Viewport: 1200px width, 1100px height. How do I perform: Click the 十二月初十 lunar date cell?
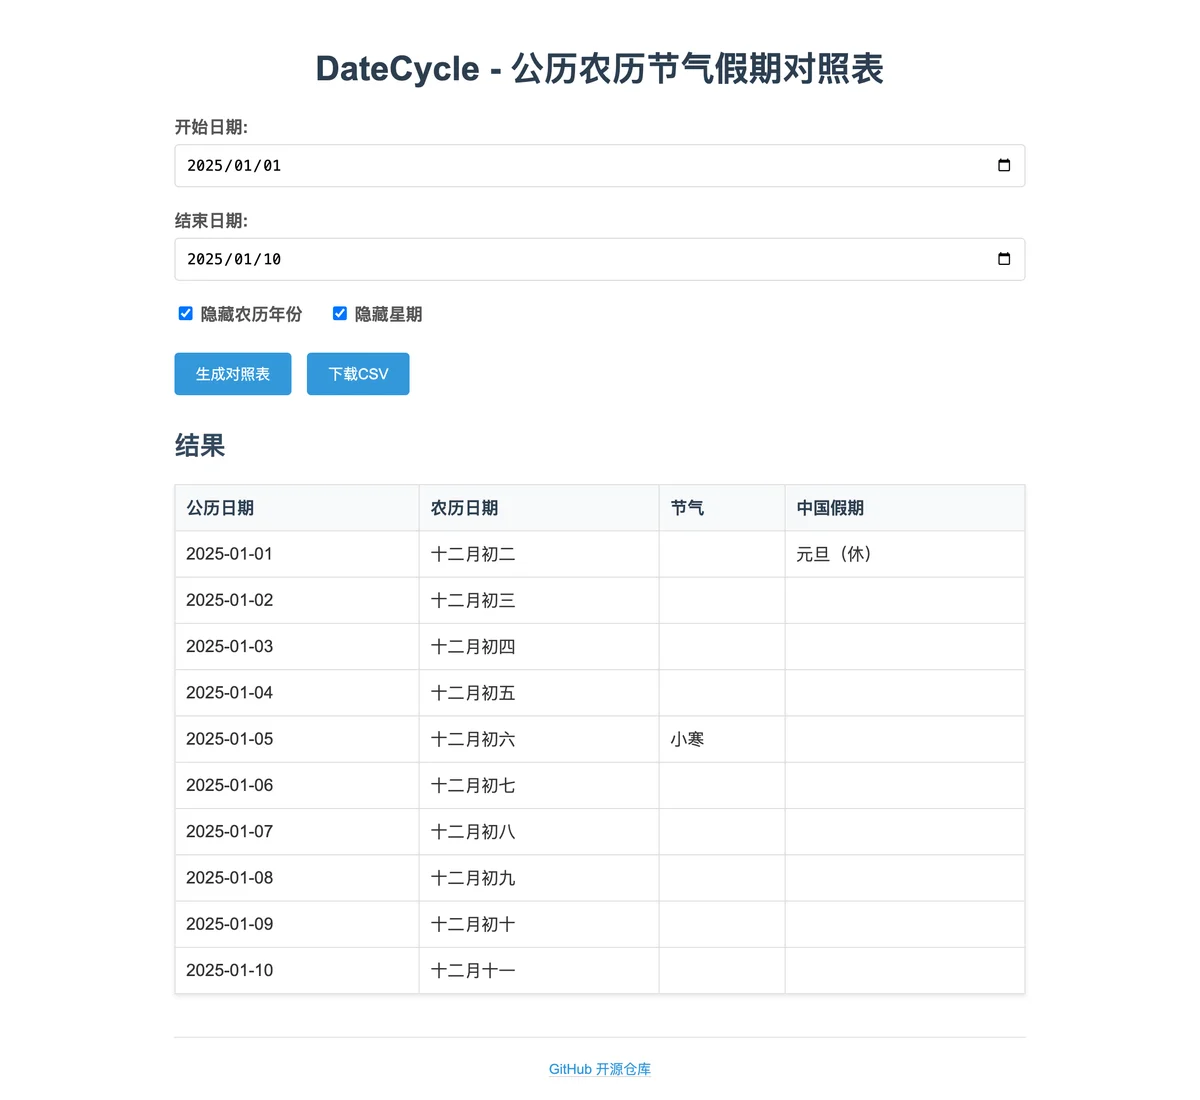[x=539, y=924]
